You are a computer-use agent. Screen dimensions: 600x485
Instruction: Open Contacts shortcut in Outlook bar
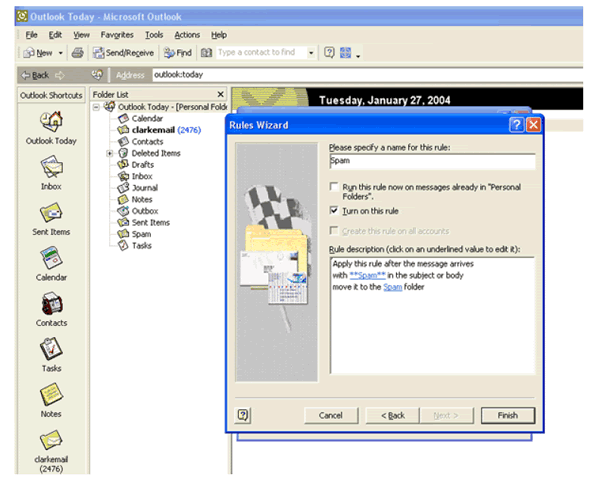click(x=51, y=304)
